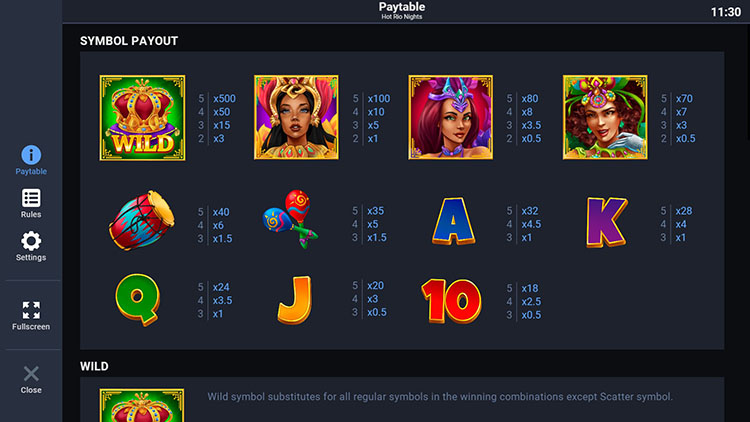
Task: Close the paytable panel
Action: [31, 378]
